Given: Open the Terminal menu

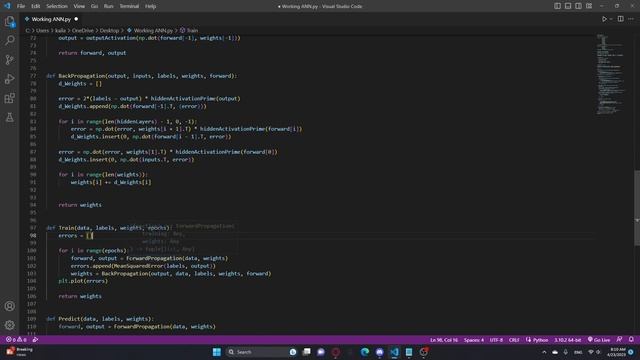Looking at the screenshot, I should pos(129,6).
